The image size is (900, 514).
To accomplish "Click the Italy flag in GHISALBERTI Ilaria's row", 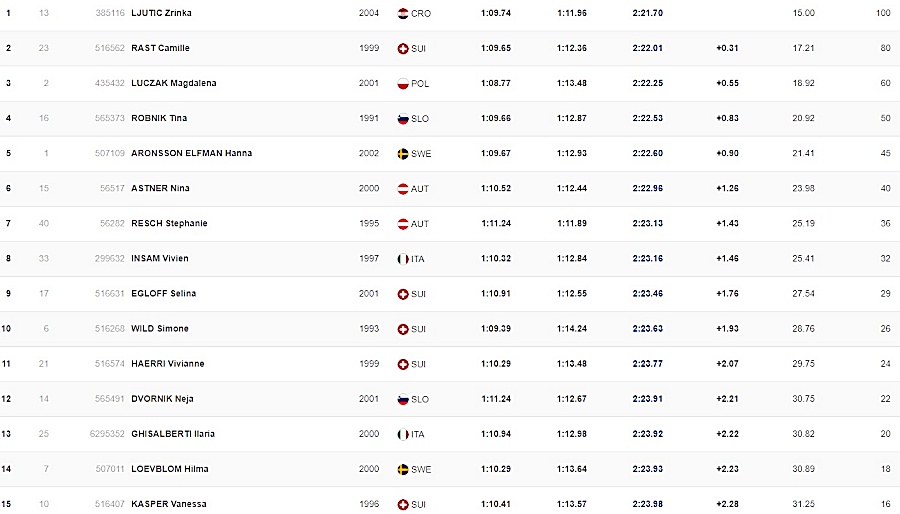I will 402,434.
